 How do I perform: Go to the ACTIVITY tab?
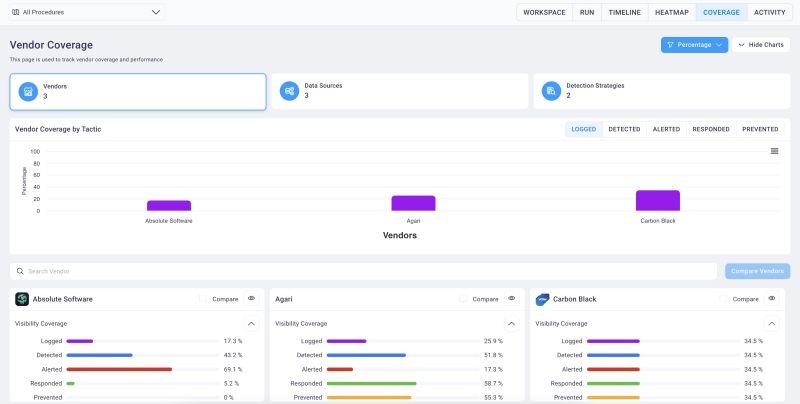pyautogui.click(x=769, y=12)
